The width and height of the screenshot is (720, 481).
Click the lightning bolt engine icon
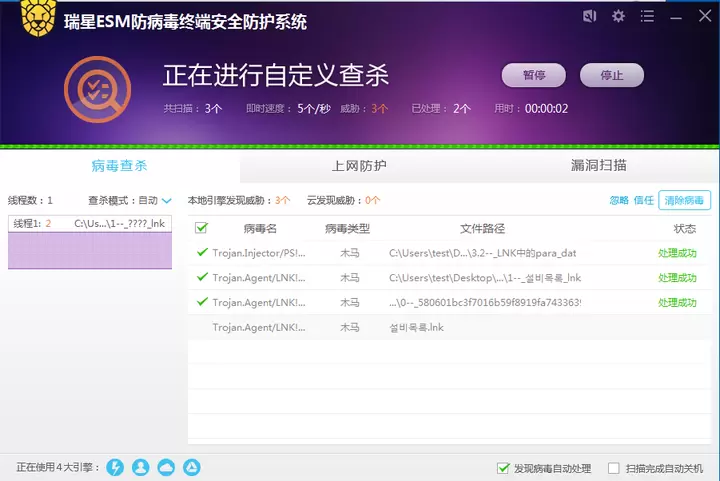pyautogui.click(x=115, y=467)
